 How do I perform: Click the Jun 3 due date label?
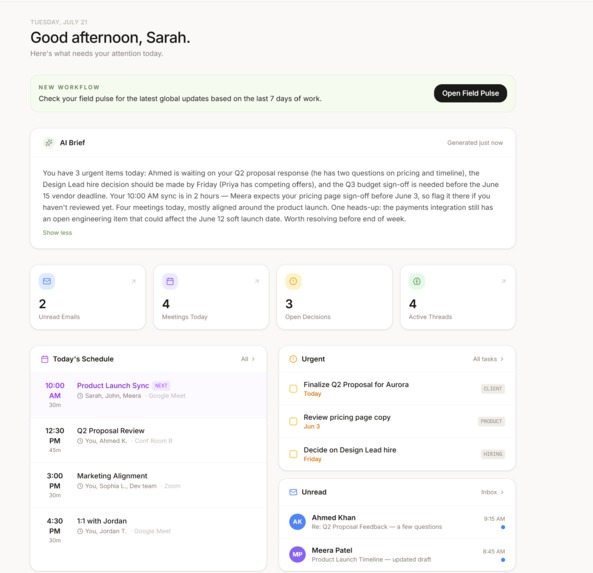312,426
